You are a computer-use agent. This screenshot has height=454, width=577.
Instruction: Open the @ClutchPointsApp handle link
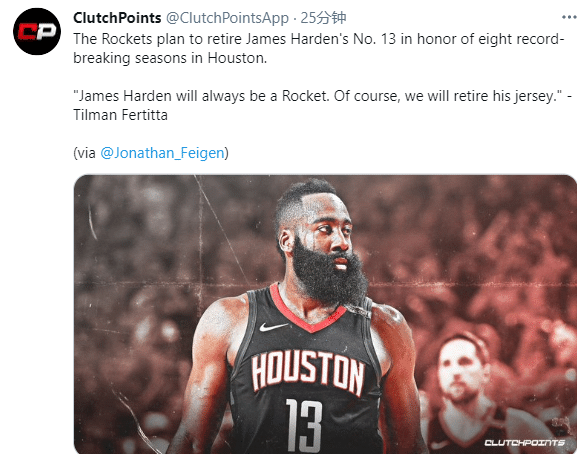227,18
